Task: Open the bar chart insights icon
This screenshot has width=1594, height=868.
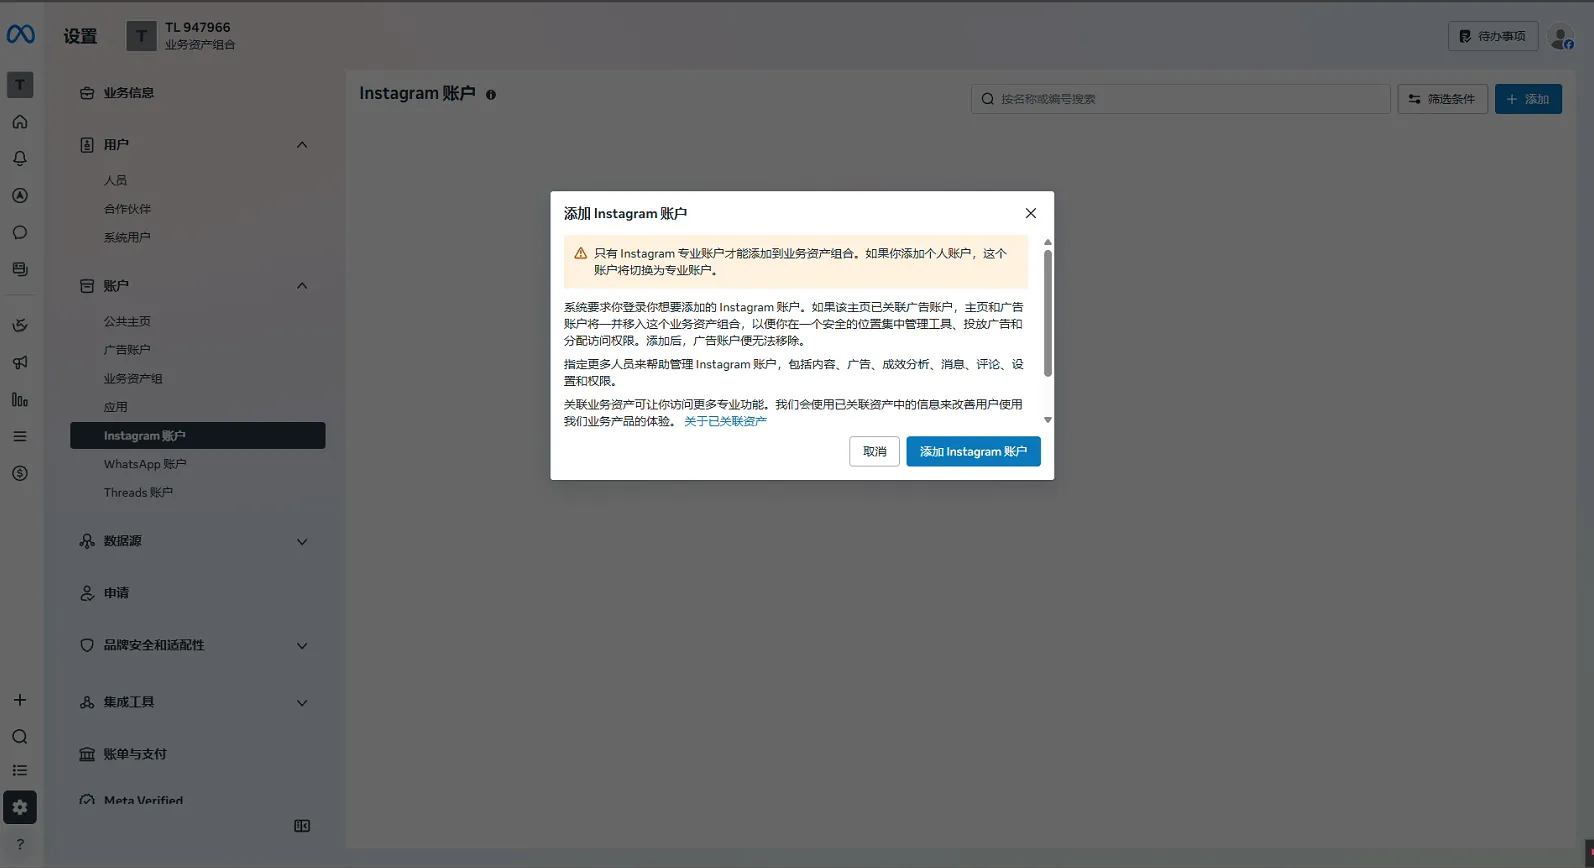Action: pos(20,400)
